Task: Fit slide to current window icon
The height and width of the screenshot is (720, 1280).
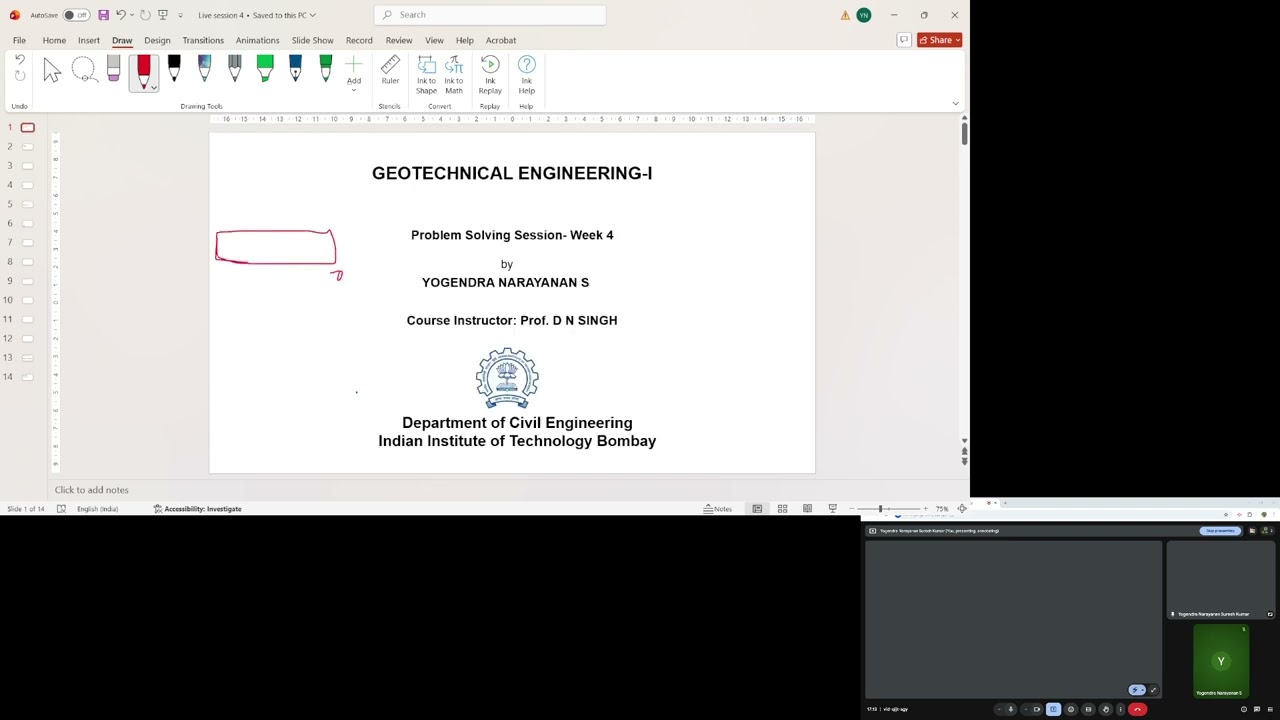Action: [962, 509]
